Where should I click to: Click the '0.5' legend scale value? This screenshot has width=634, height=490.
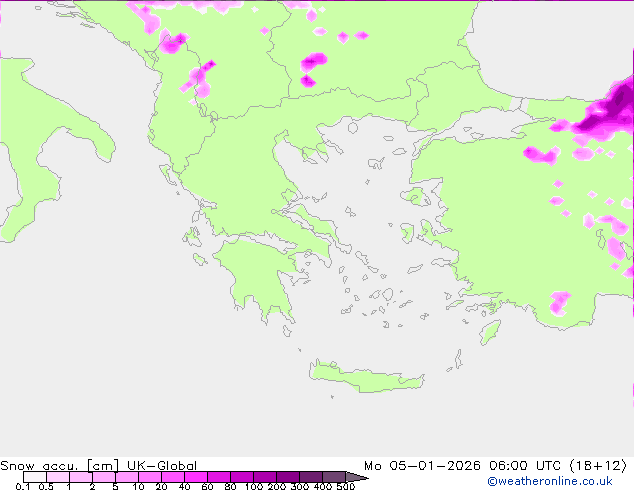pos(46,486)
